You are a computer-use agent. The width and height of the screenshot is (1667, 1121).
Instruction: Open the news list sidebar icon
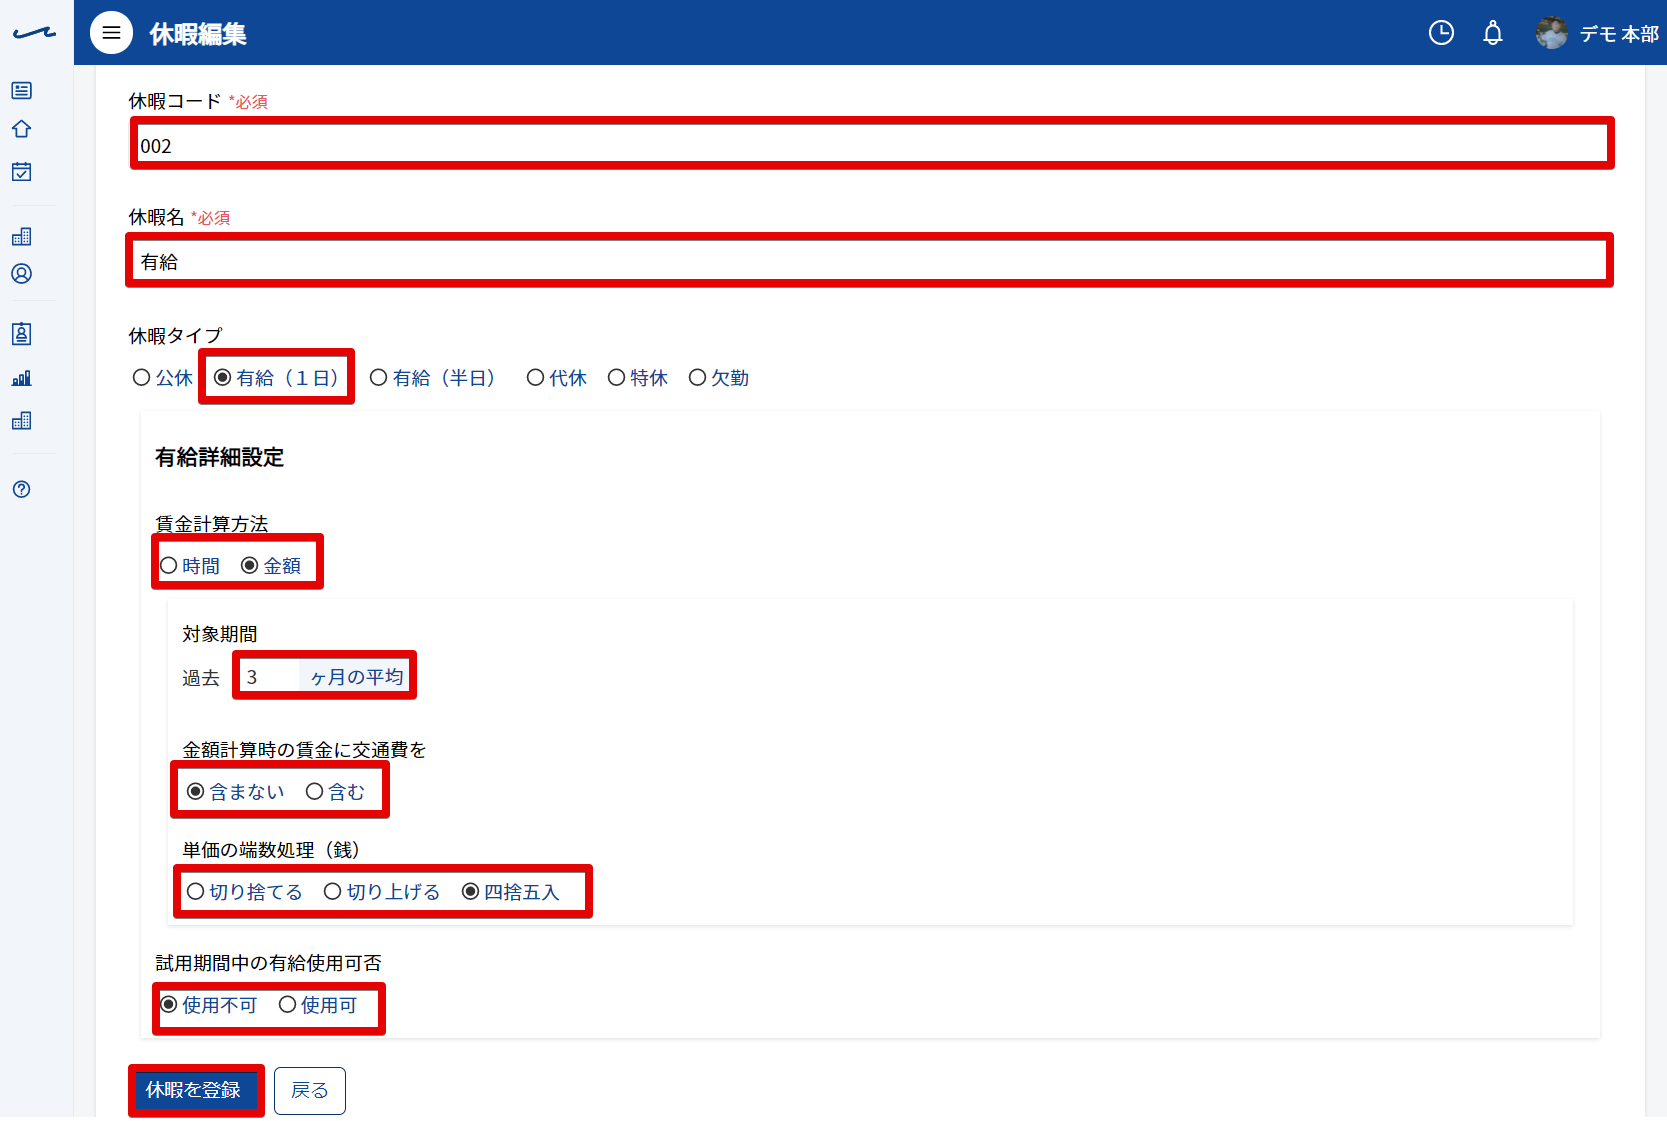[x=21, y=91]
